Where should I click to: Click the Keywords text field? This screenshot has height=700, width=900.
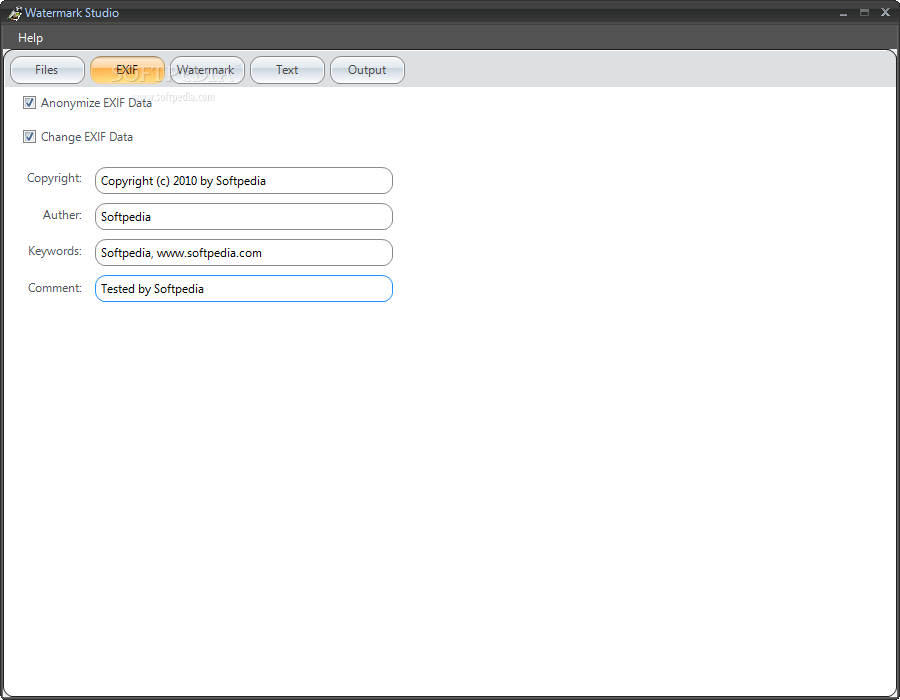[x=244, y=252]
